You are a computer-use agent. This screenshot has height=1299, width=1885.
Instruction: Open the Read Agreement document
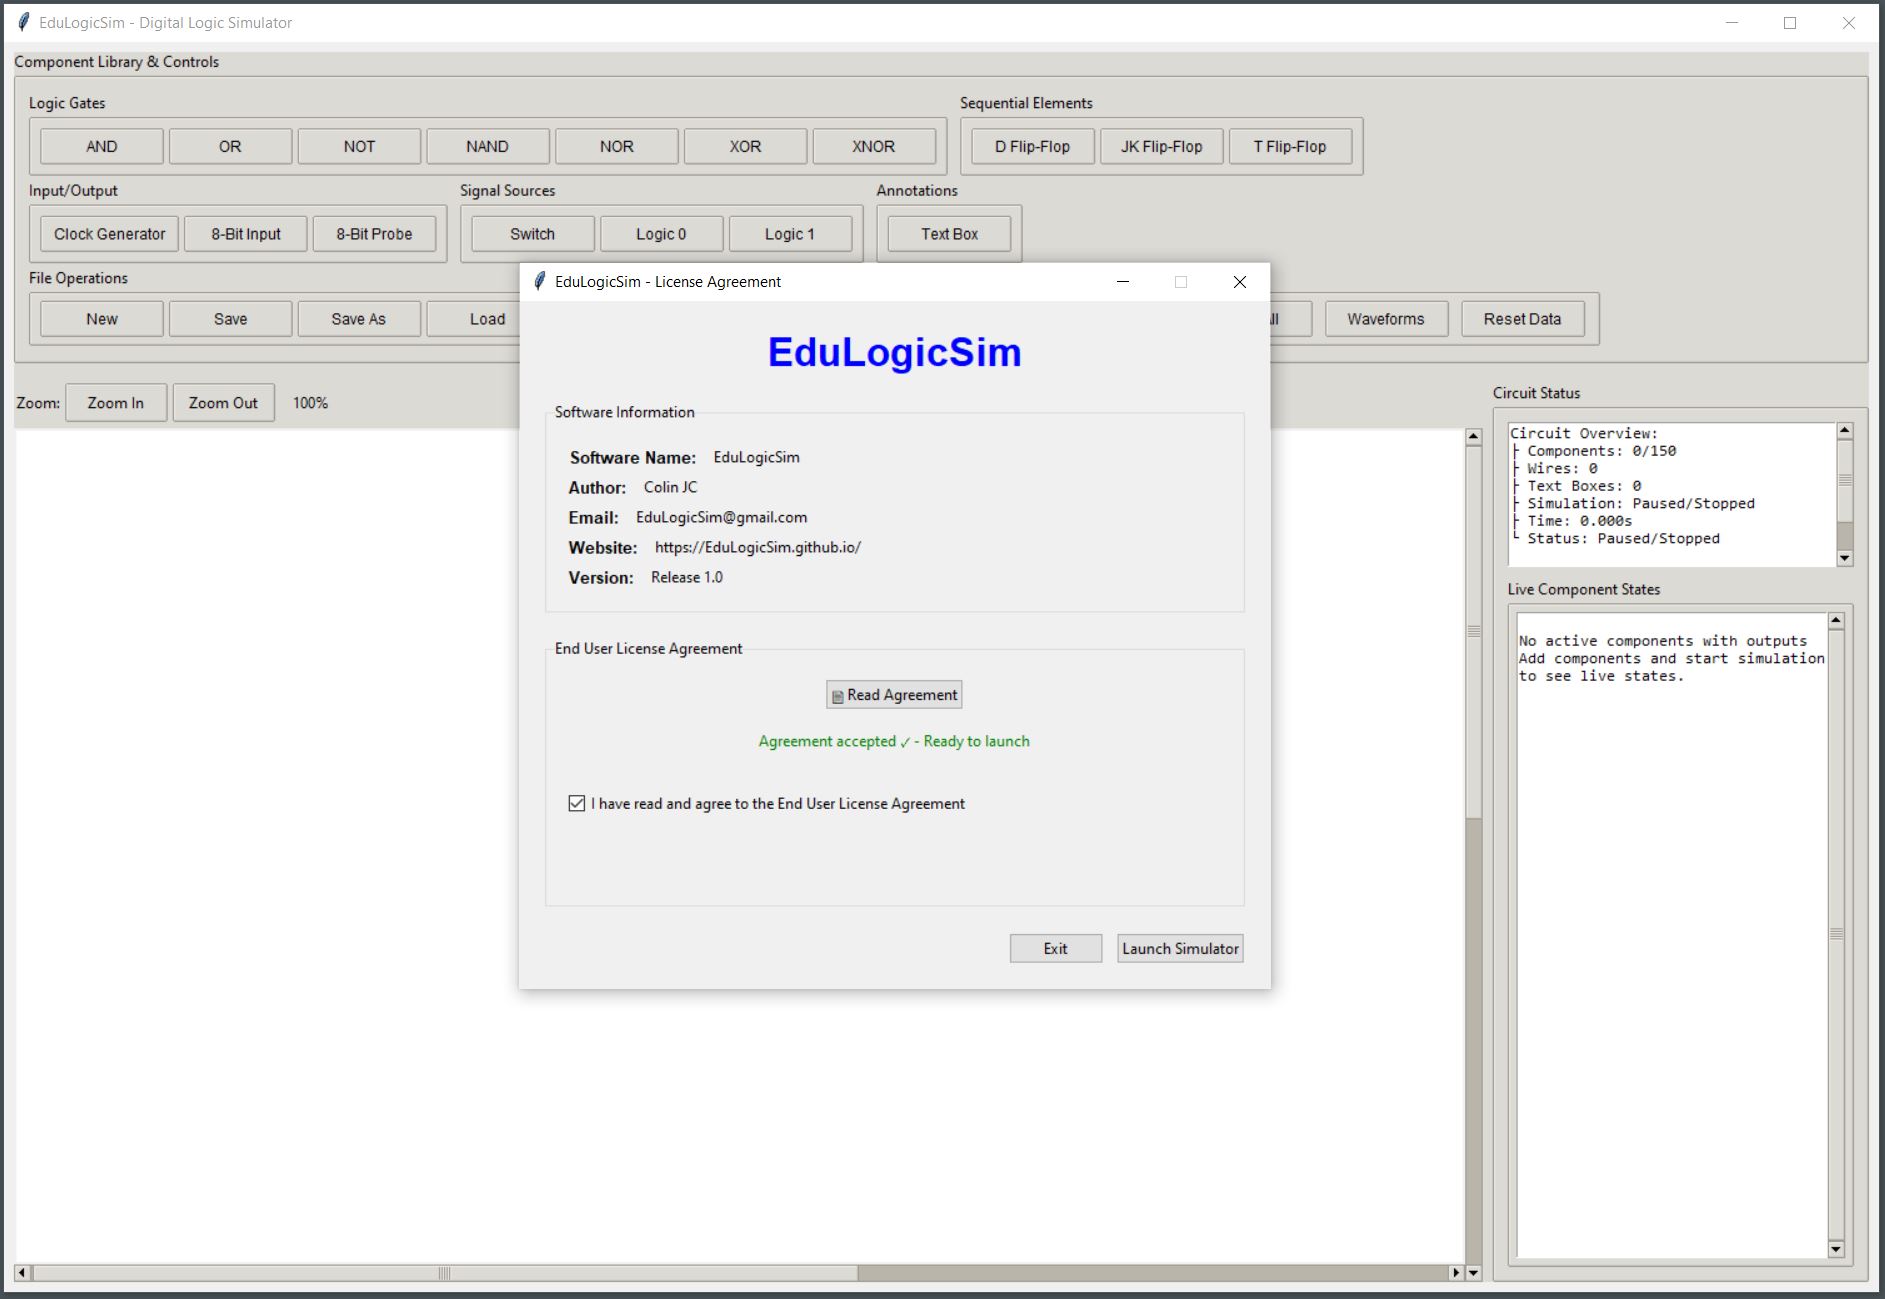coord(894,695)
